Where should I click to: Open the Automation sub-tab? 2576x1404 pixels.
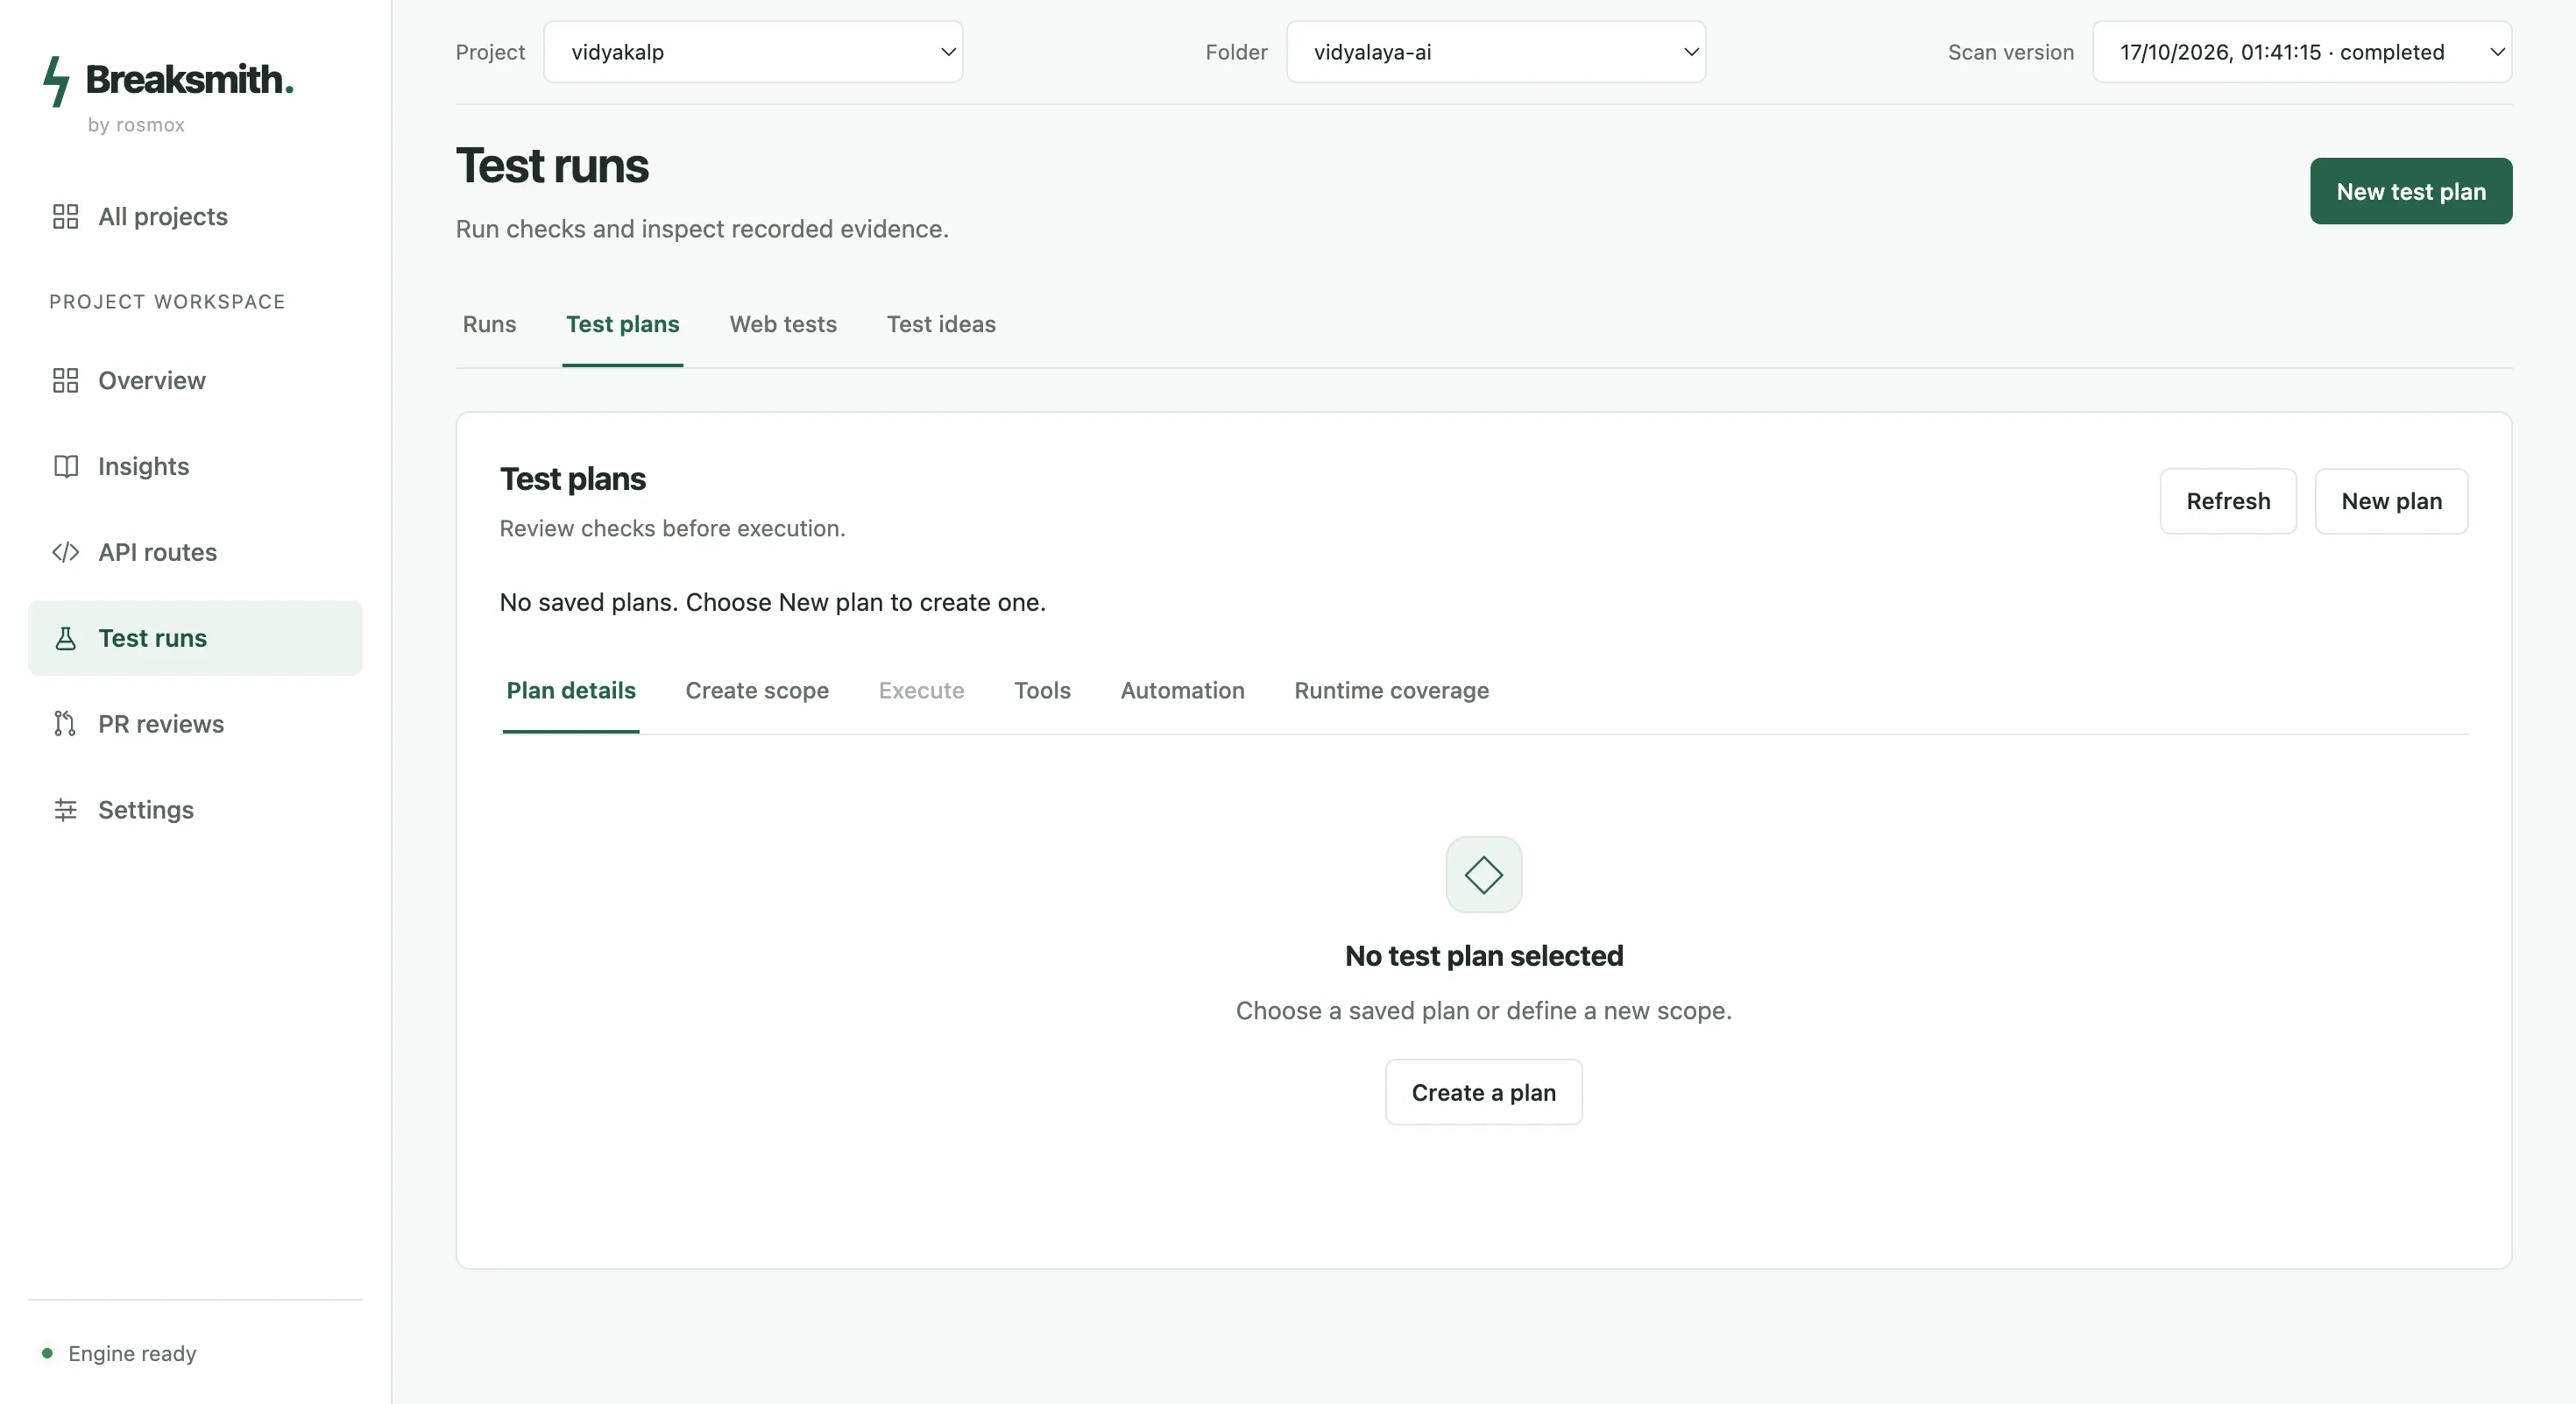pos(1182,691)
